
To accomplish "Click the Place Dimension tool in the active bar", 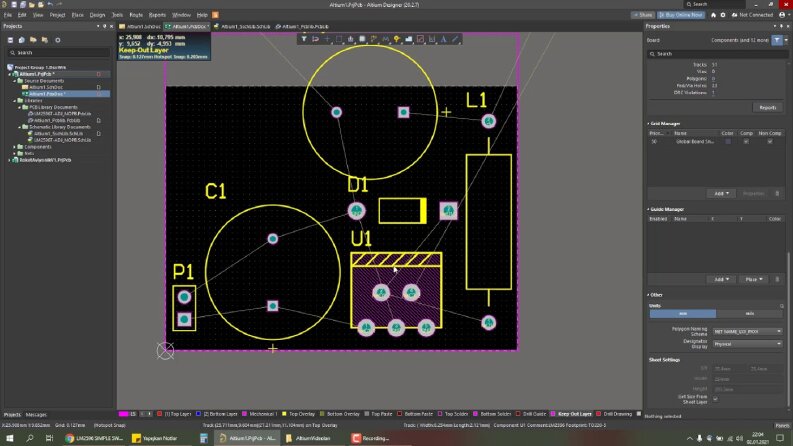I will pyautogui.click(x=432, y=39).
